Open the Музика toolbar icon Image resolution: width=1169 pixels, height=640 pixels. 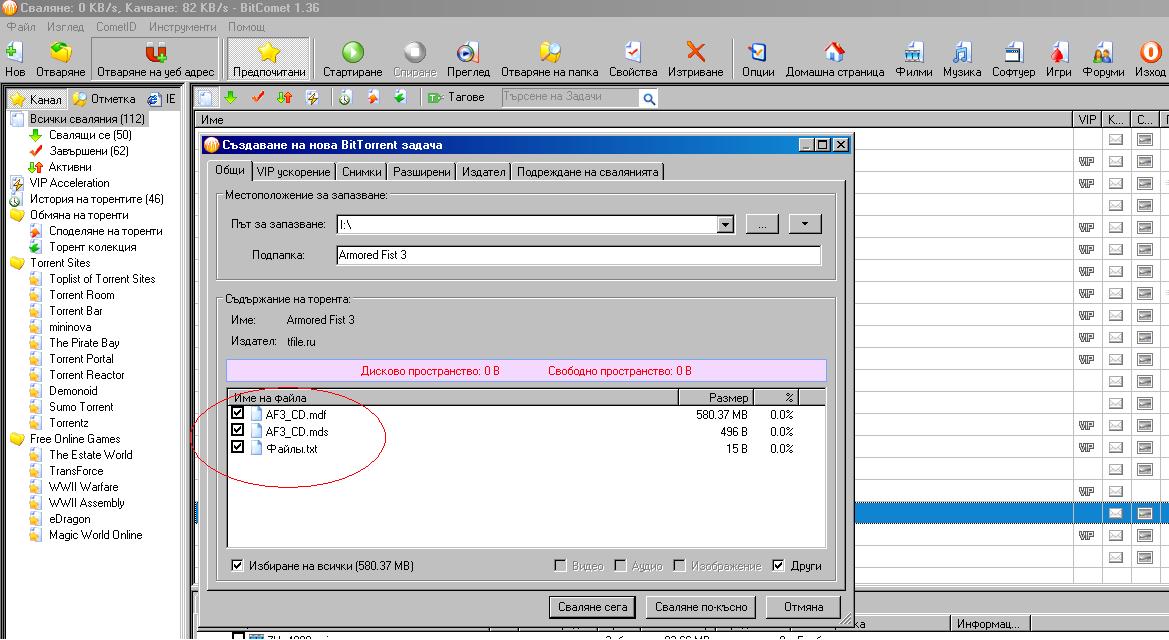pyautogui.click(x=961, y=53)
